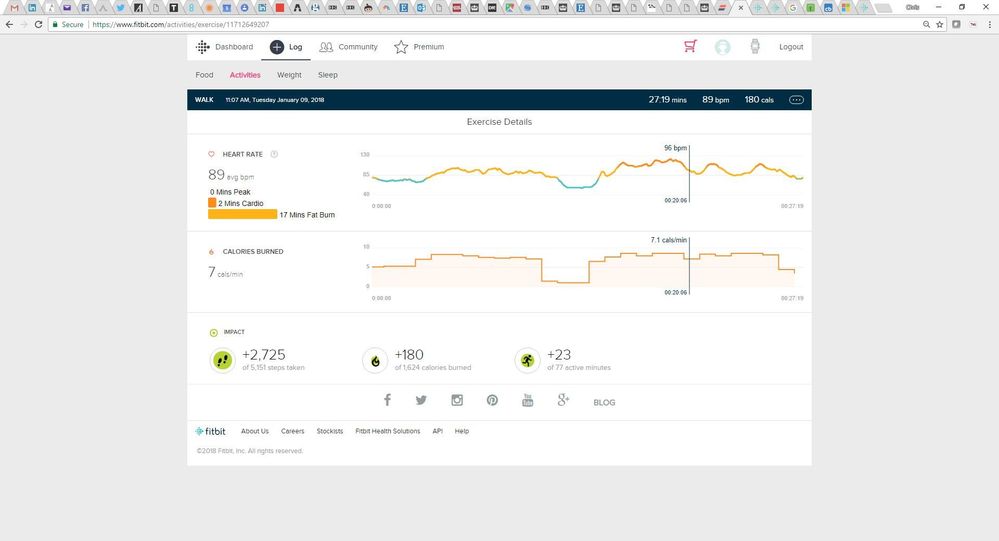Bookmark this page with the star
This screenshot has width=999, height=541.
tap(940, 24)
